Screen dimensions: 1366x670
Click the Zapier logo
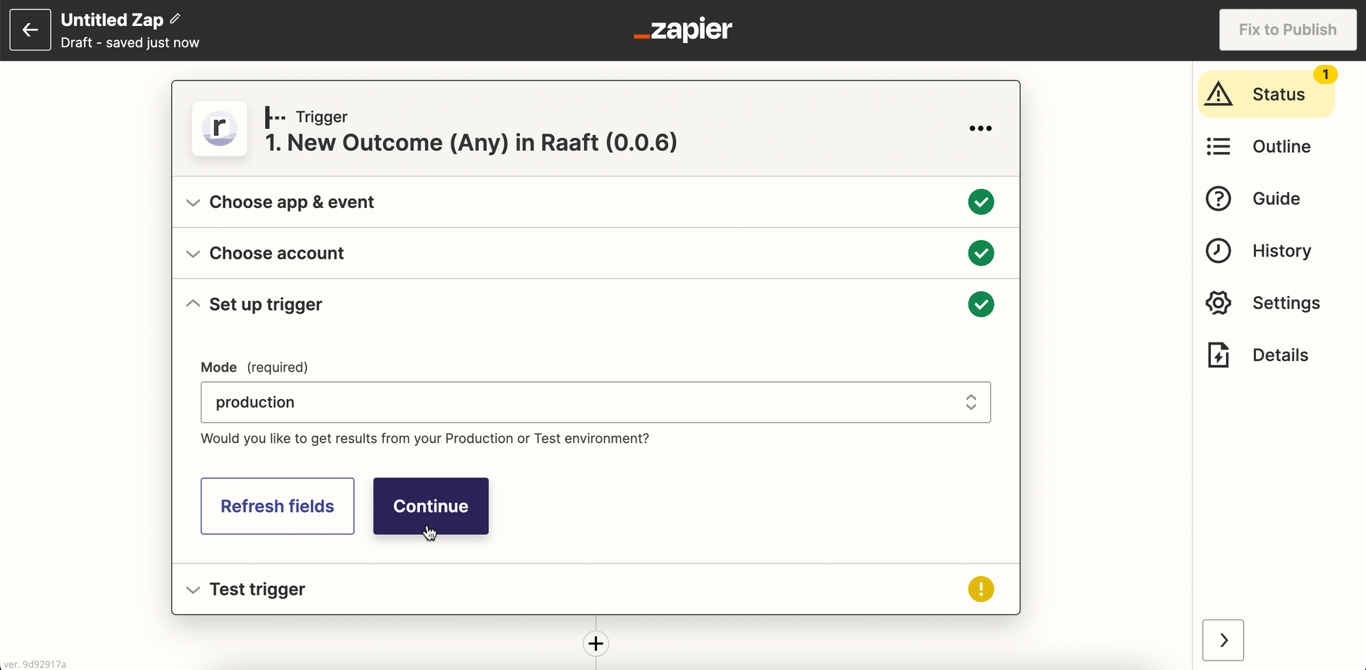coord(683,30)
